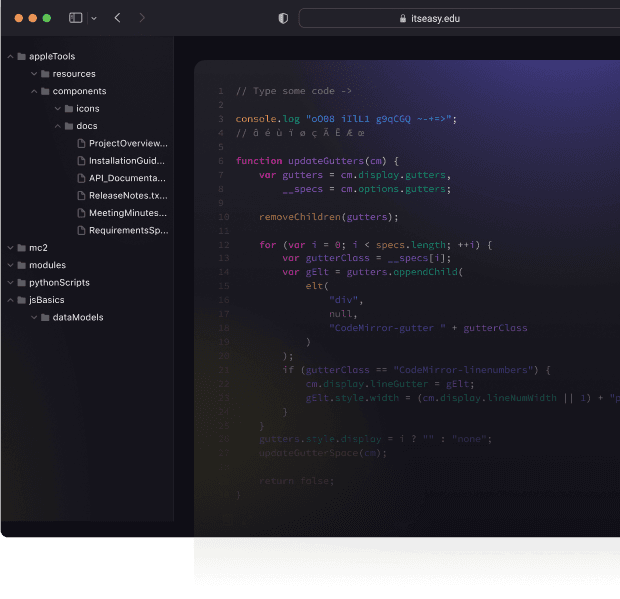Collapse the components folder chevron
Viewport: 620px width, 599px height.
(34, 91)
